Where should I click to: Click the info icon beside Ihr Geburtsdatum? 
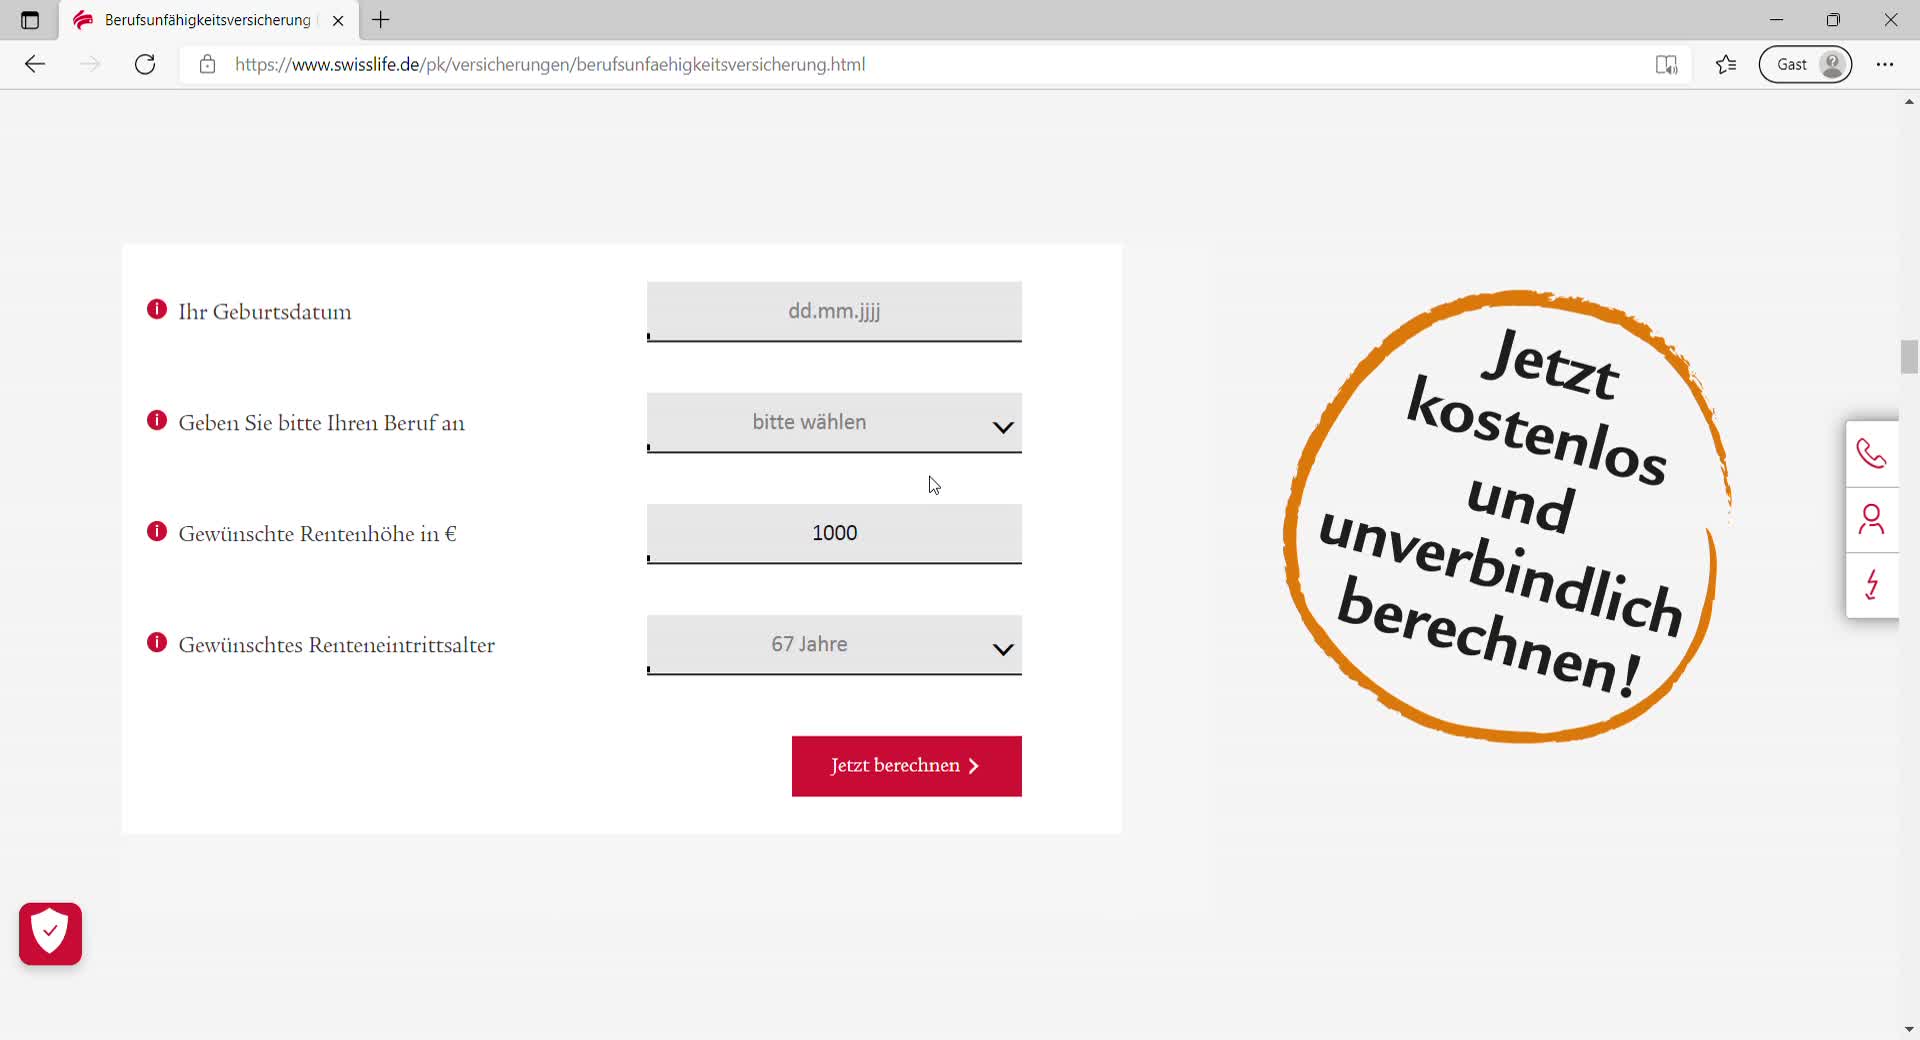(x=157, y=310)
